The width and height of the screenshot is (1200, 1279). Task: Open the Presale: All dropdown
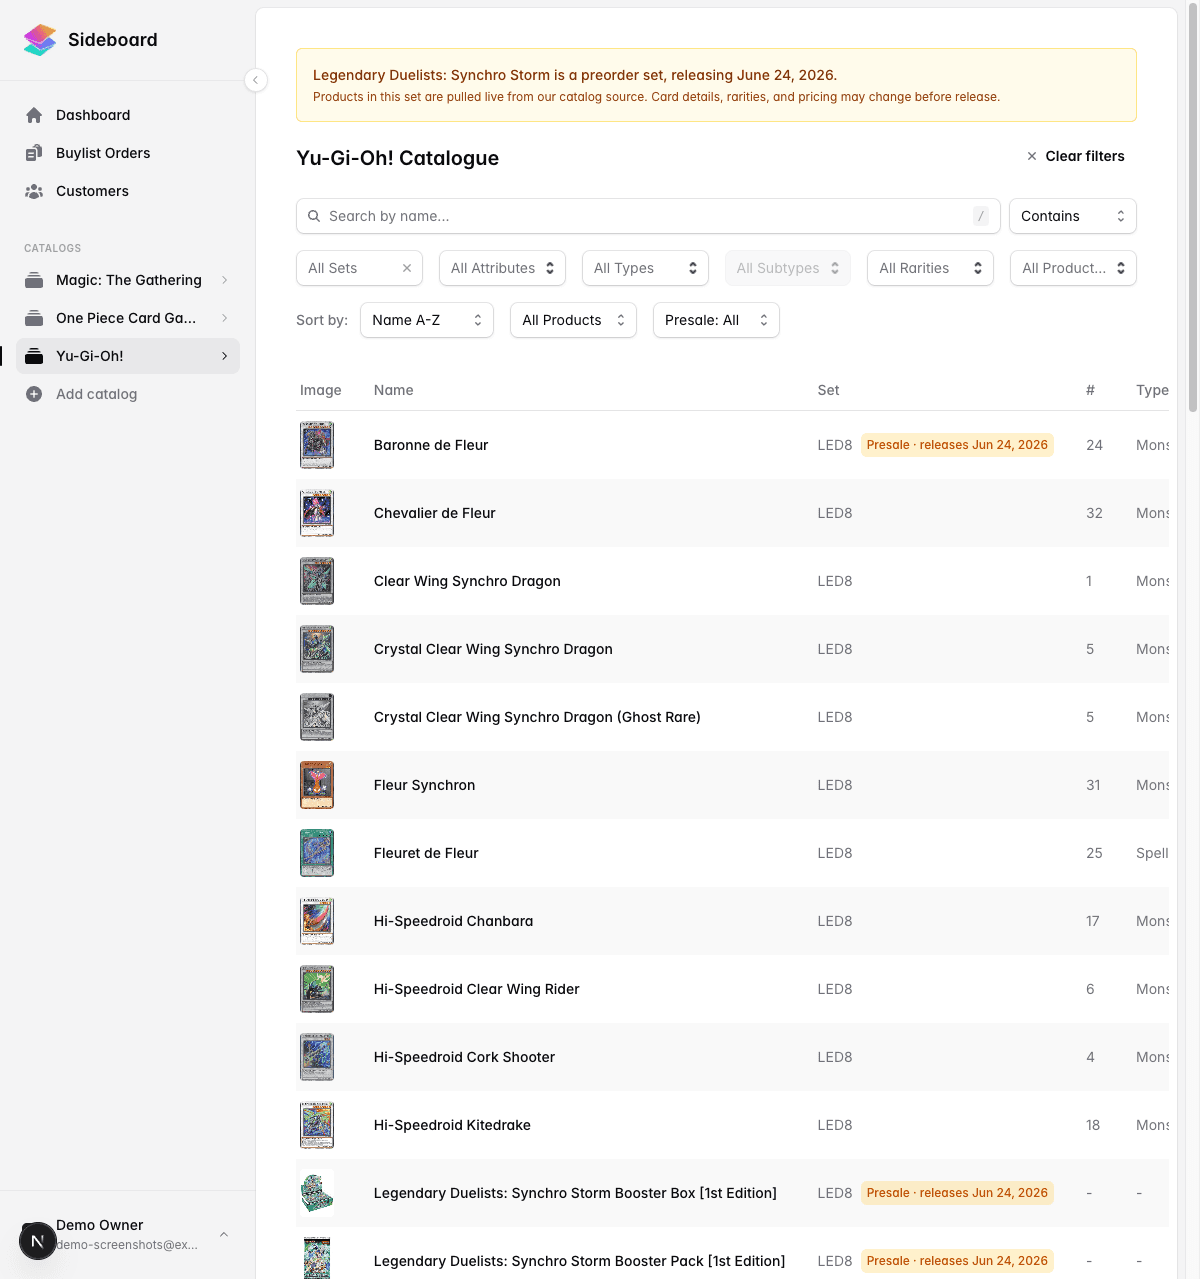tap(716, 320)
